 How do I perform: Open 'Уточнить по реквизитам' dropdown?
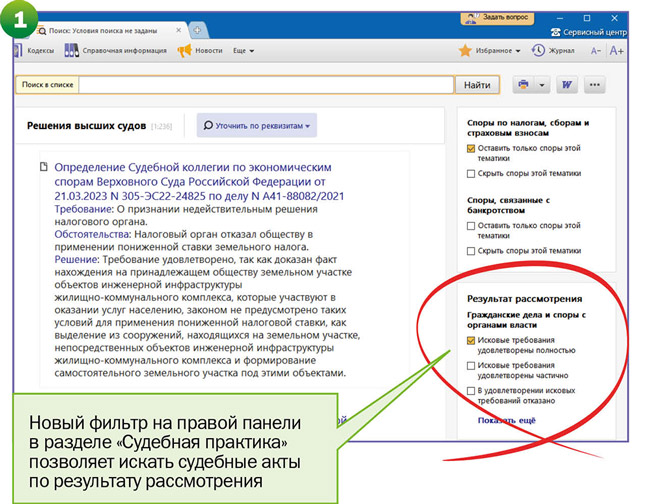pos(257,126)
